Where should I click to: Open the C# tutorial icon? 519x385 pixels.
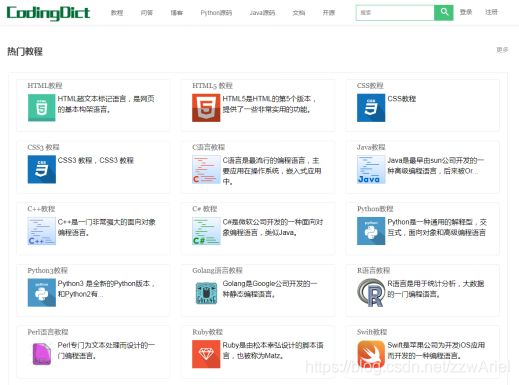click(x=206, y=231)
